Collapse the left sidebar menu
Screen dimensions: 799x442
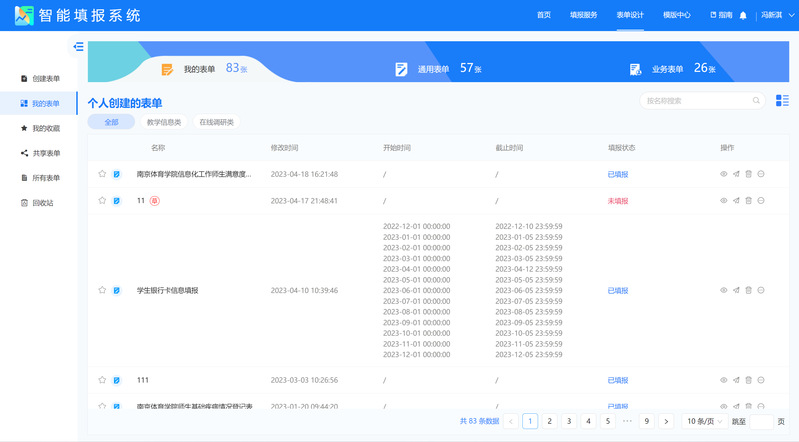[x=78, y=46]
